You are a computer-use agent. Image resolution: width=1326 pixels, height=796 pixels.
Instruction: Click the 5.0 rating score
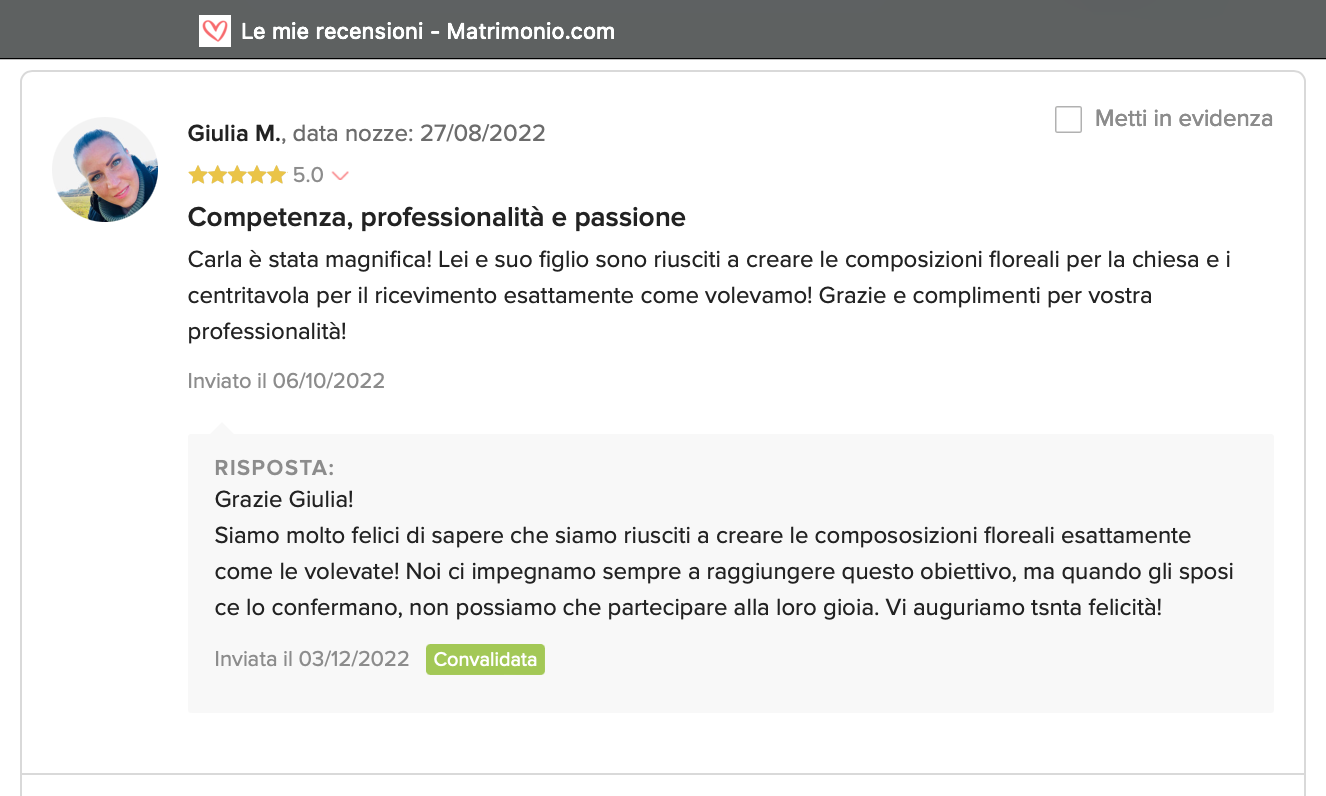point(308,176)
